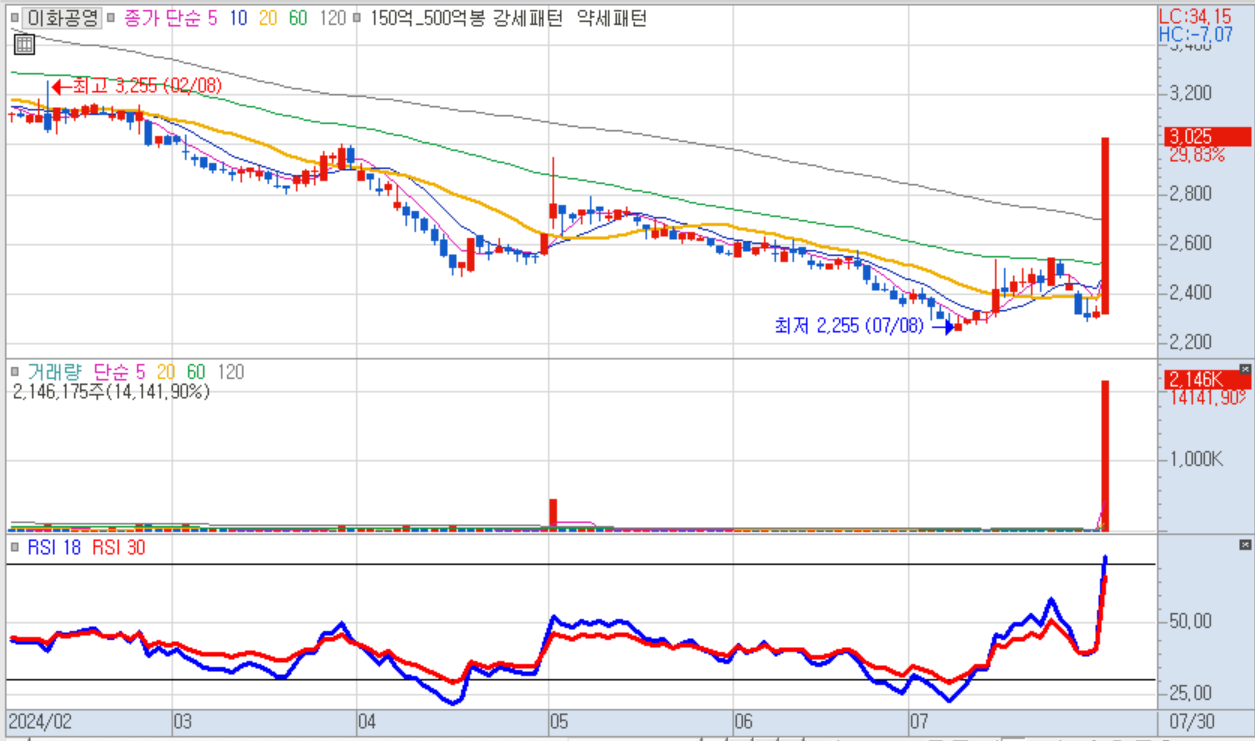Click the tall red candle at the chart's right end
The height and width of the screenshot is (741, 1255).
tap(1105, 226)
